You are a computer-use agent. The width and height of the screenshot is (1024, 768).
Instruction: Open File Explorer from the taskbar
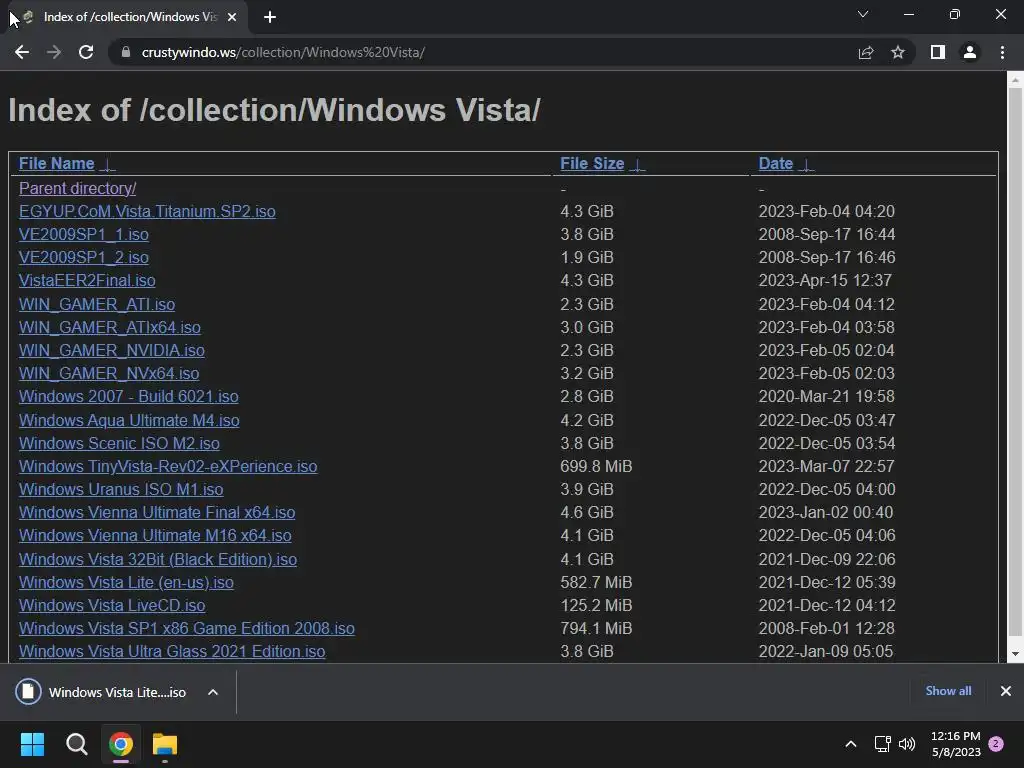pyautogui.click(x=165, y=744)
